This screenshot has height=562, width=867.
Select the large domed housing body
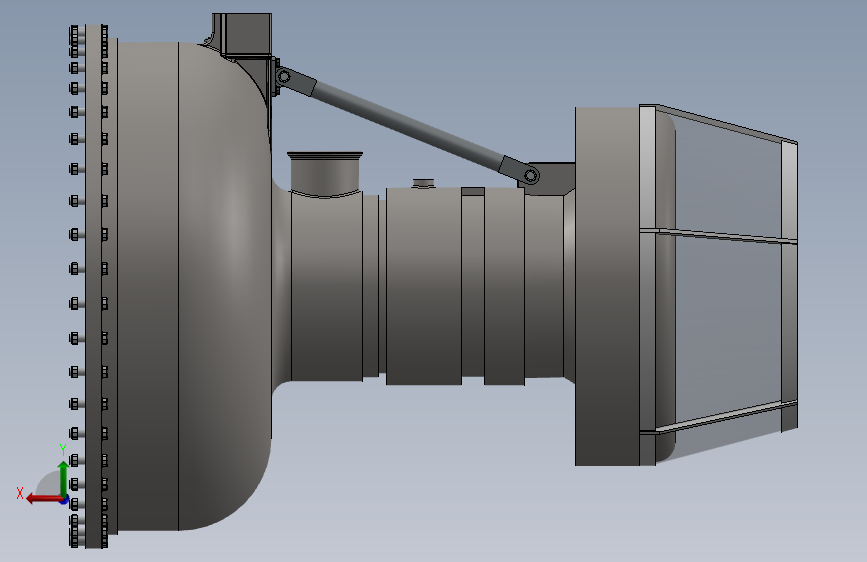pyautogui.click(x=195, y=287)
